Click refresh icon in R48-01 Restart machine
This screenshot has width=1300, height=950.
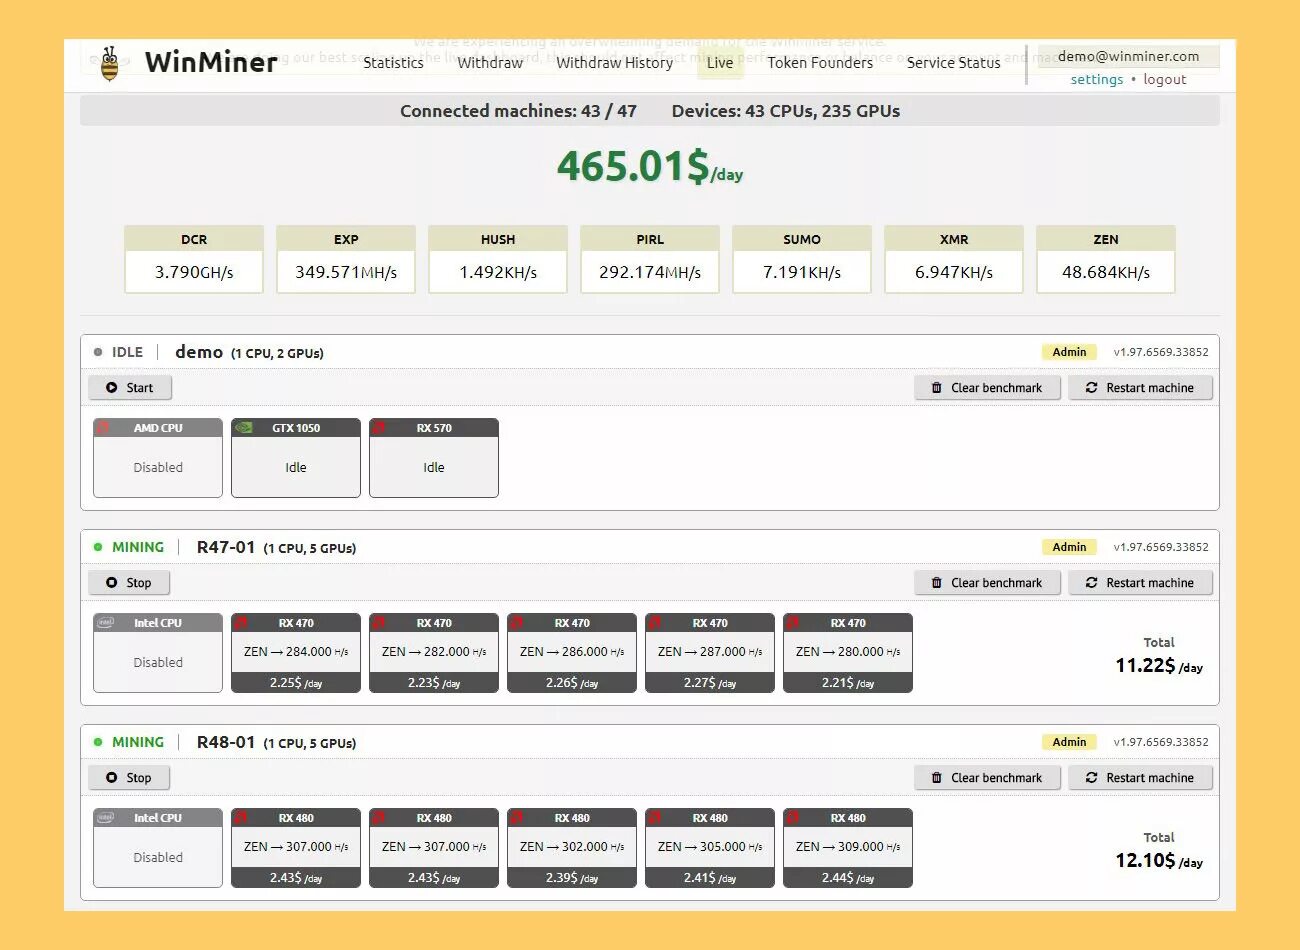pos(1091,777)
